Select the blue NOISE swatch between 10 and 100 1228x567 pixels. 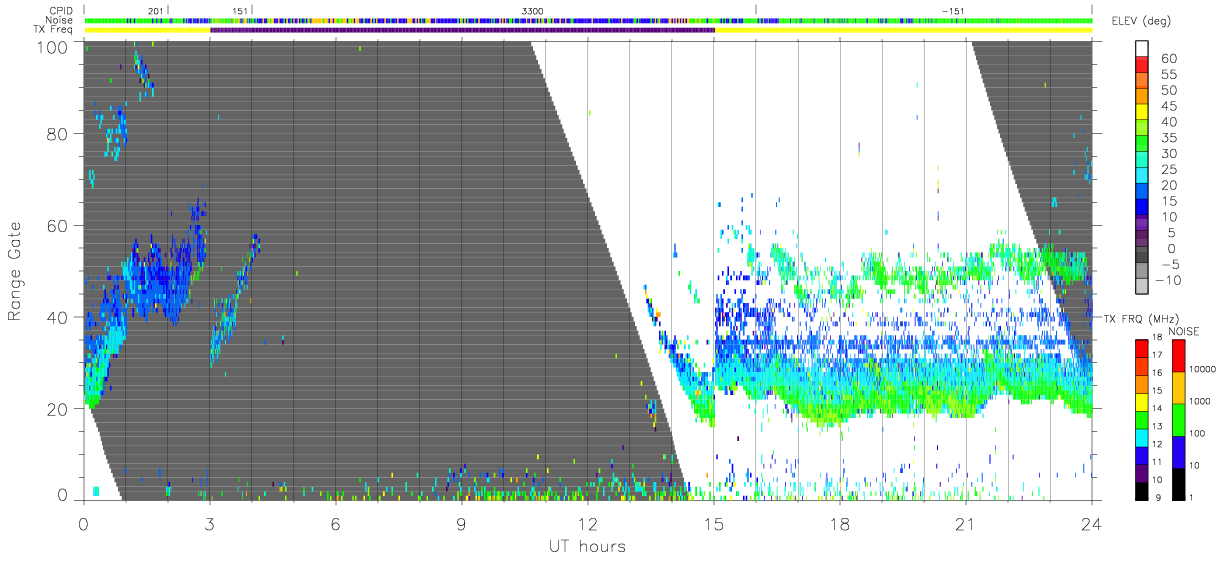1178,450
